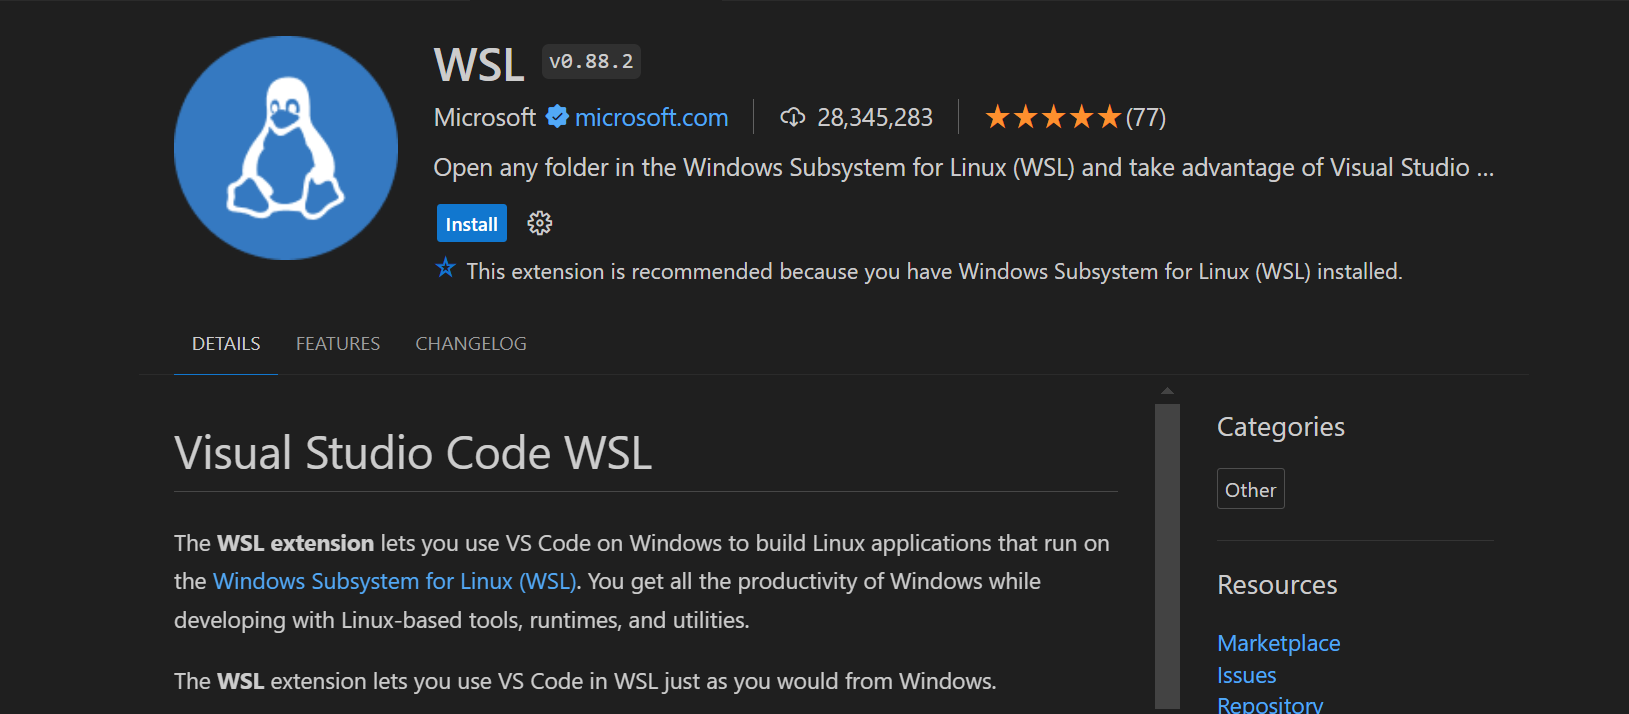
Task: Click the version label v0.88.2
Action: tap(591, 61)
